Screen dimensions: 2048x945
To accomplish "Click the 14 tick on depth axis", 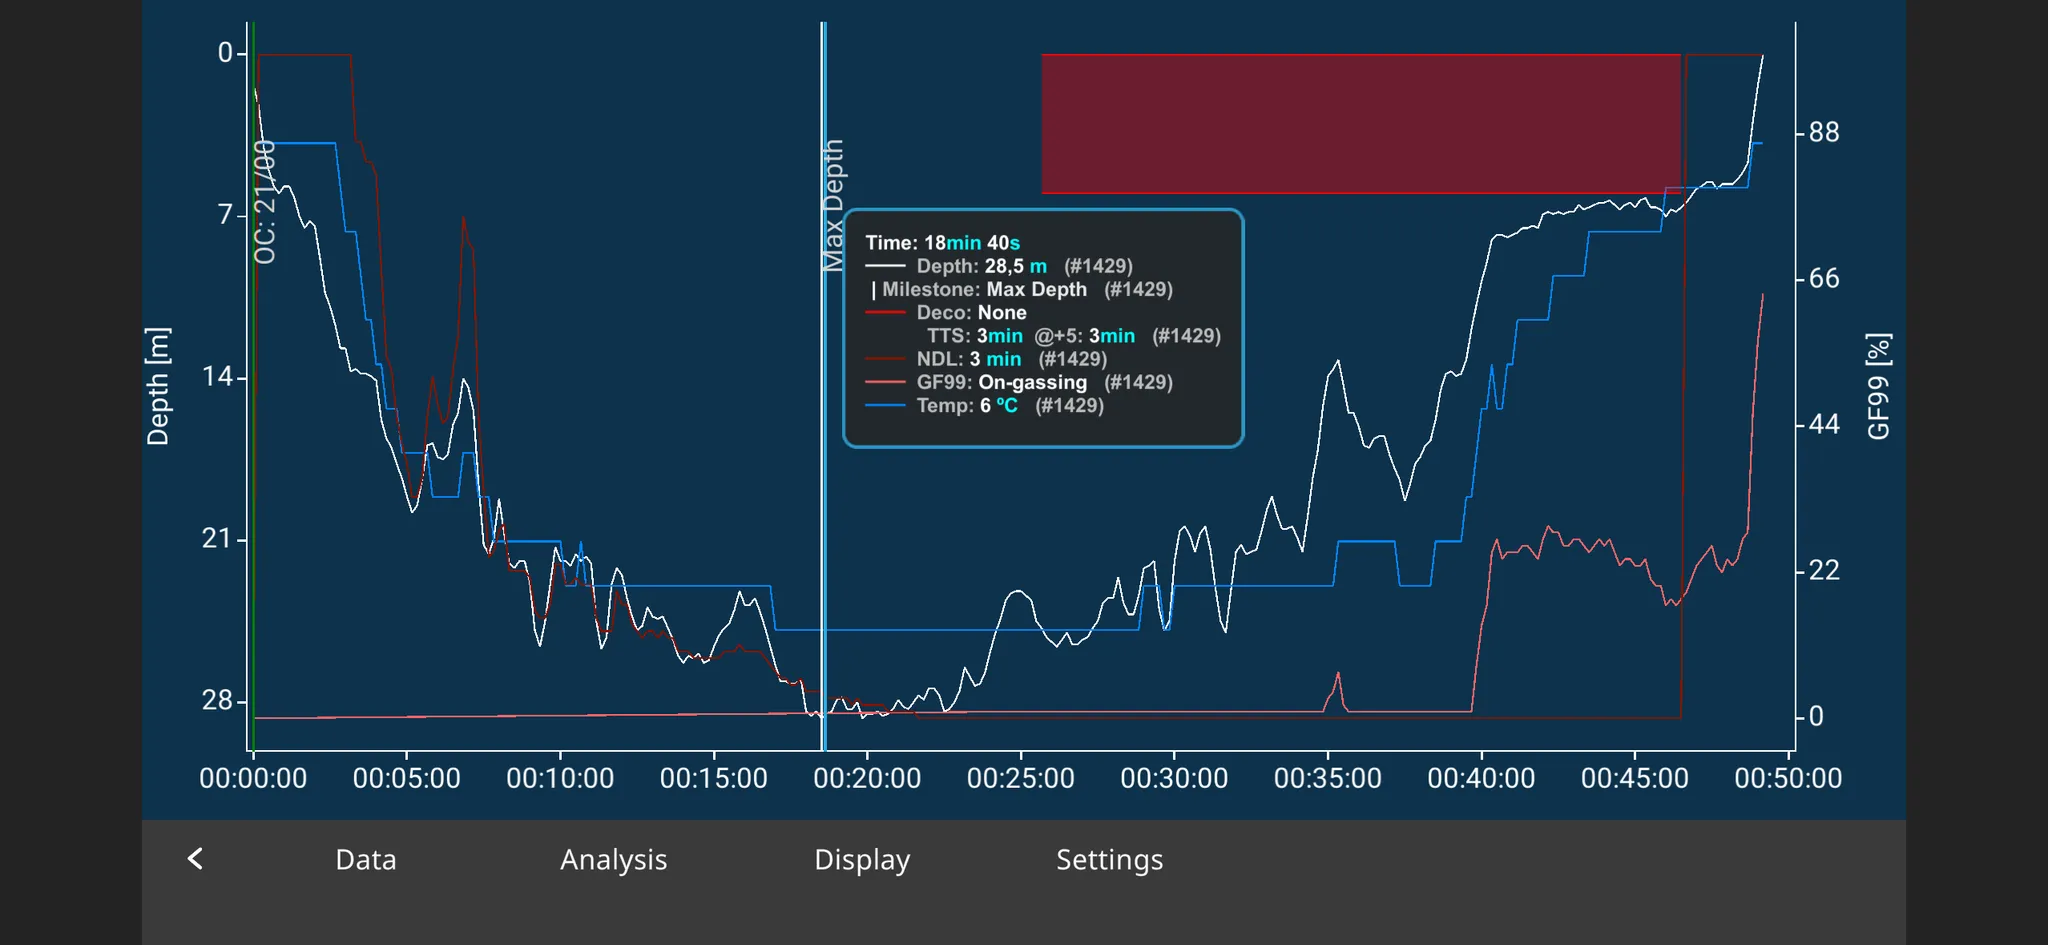I will (217, 377).
